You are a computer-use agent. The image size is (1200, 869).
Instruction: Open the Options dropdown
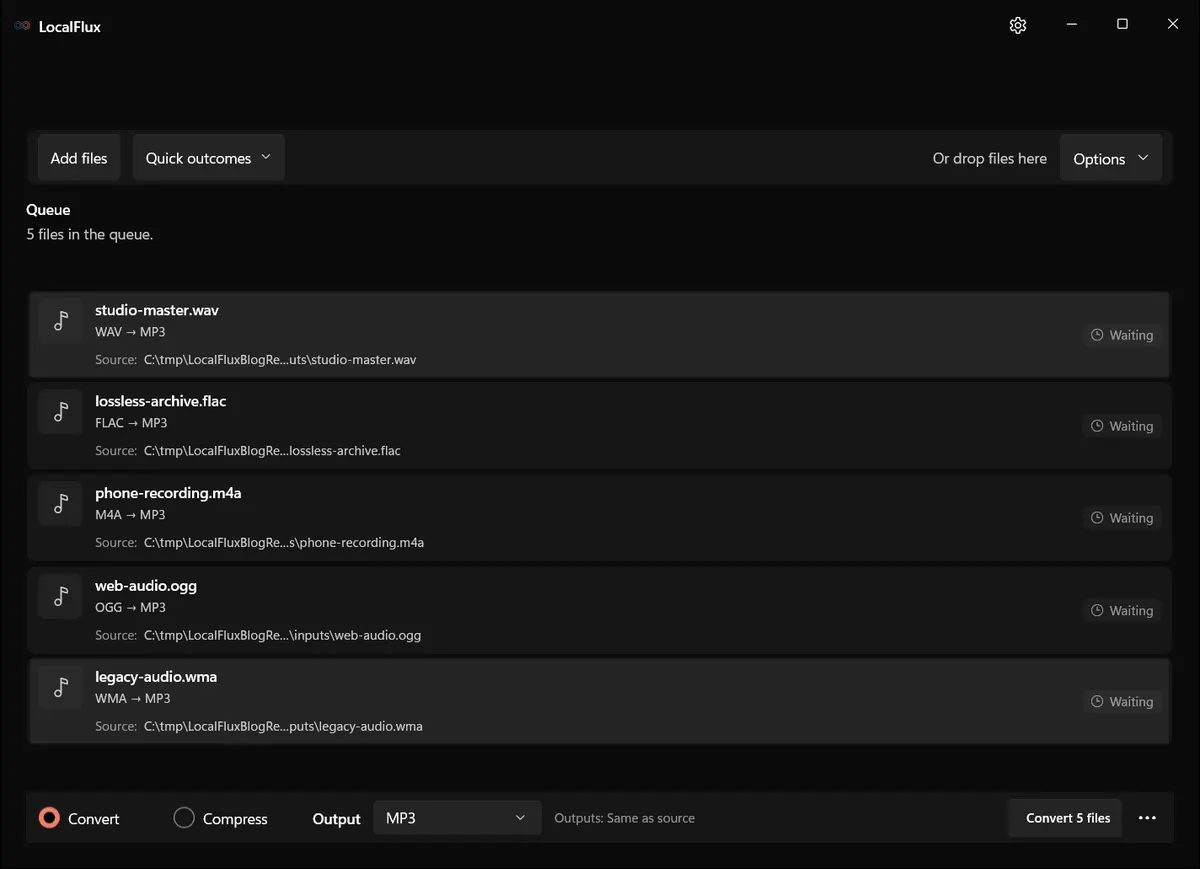[x=1111, y=158]
